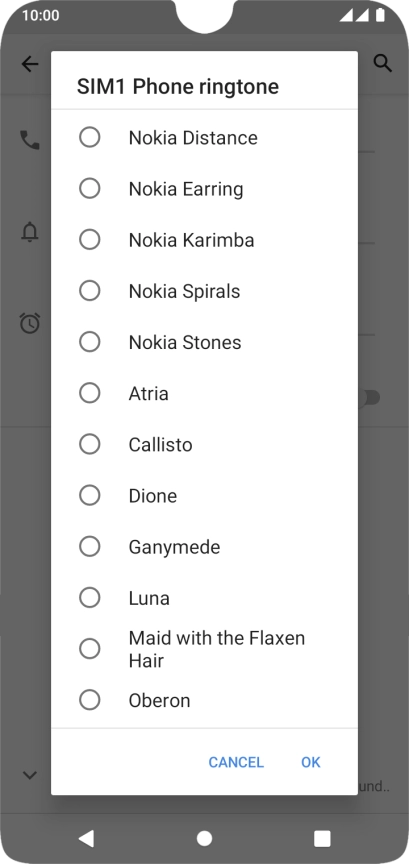Tap the phone handset icon

(30, 140)
